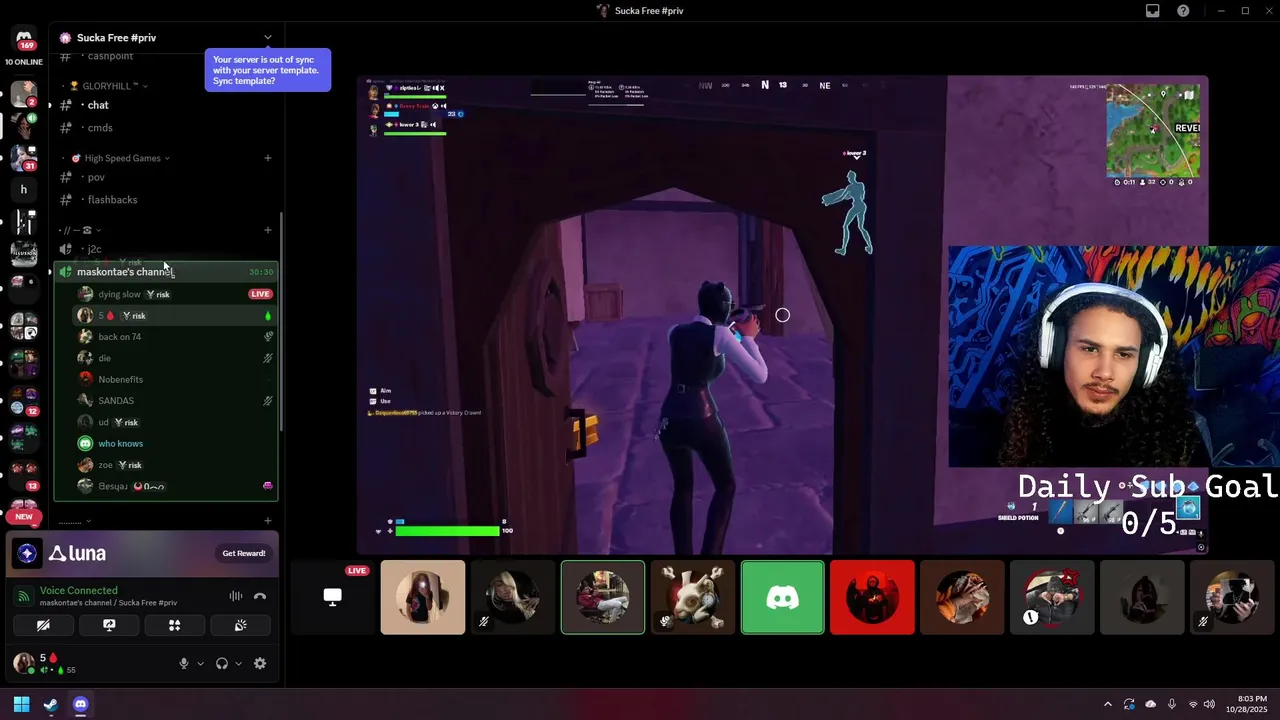
Task: Open OneDrive cloud tray icon
Action: click(x=1150, y=704)
